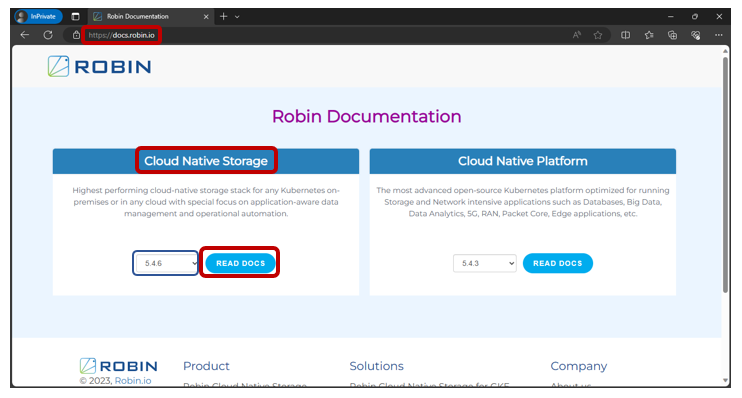Add this page to favorites star

(598, 35)
